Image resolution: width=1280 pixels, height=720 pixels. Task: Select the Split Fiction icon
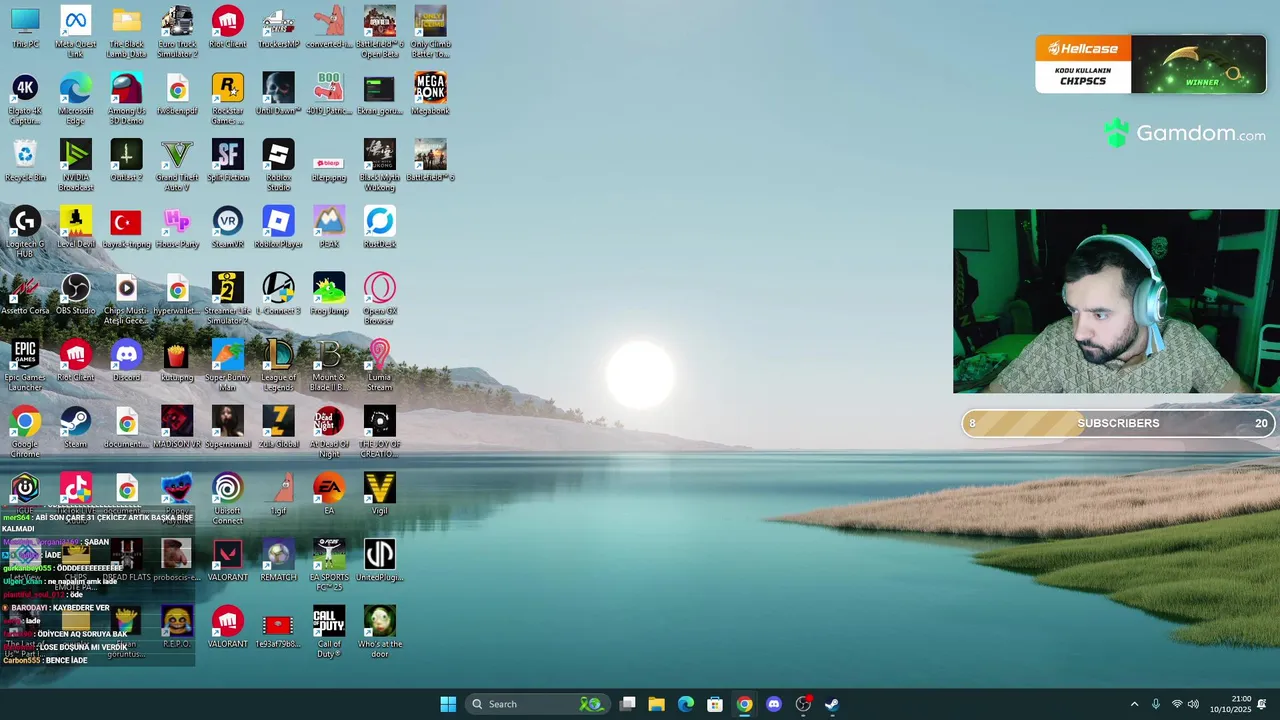(x=228, y=160)
